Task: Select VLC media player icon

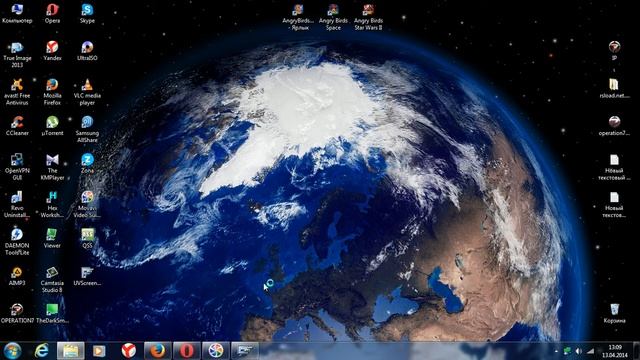Action: [x=87, y=92]
